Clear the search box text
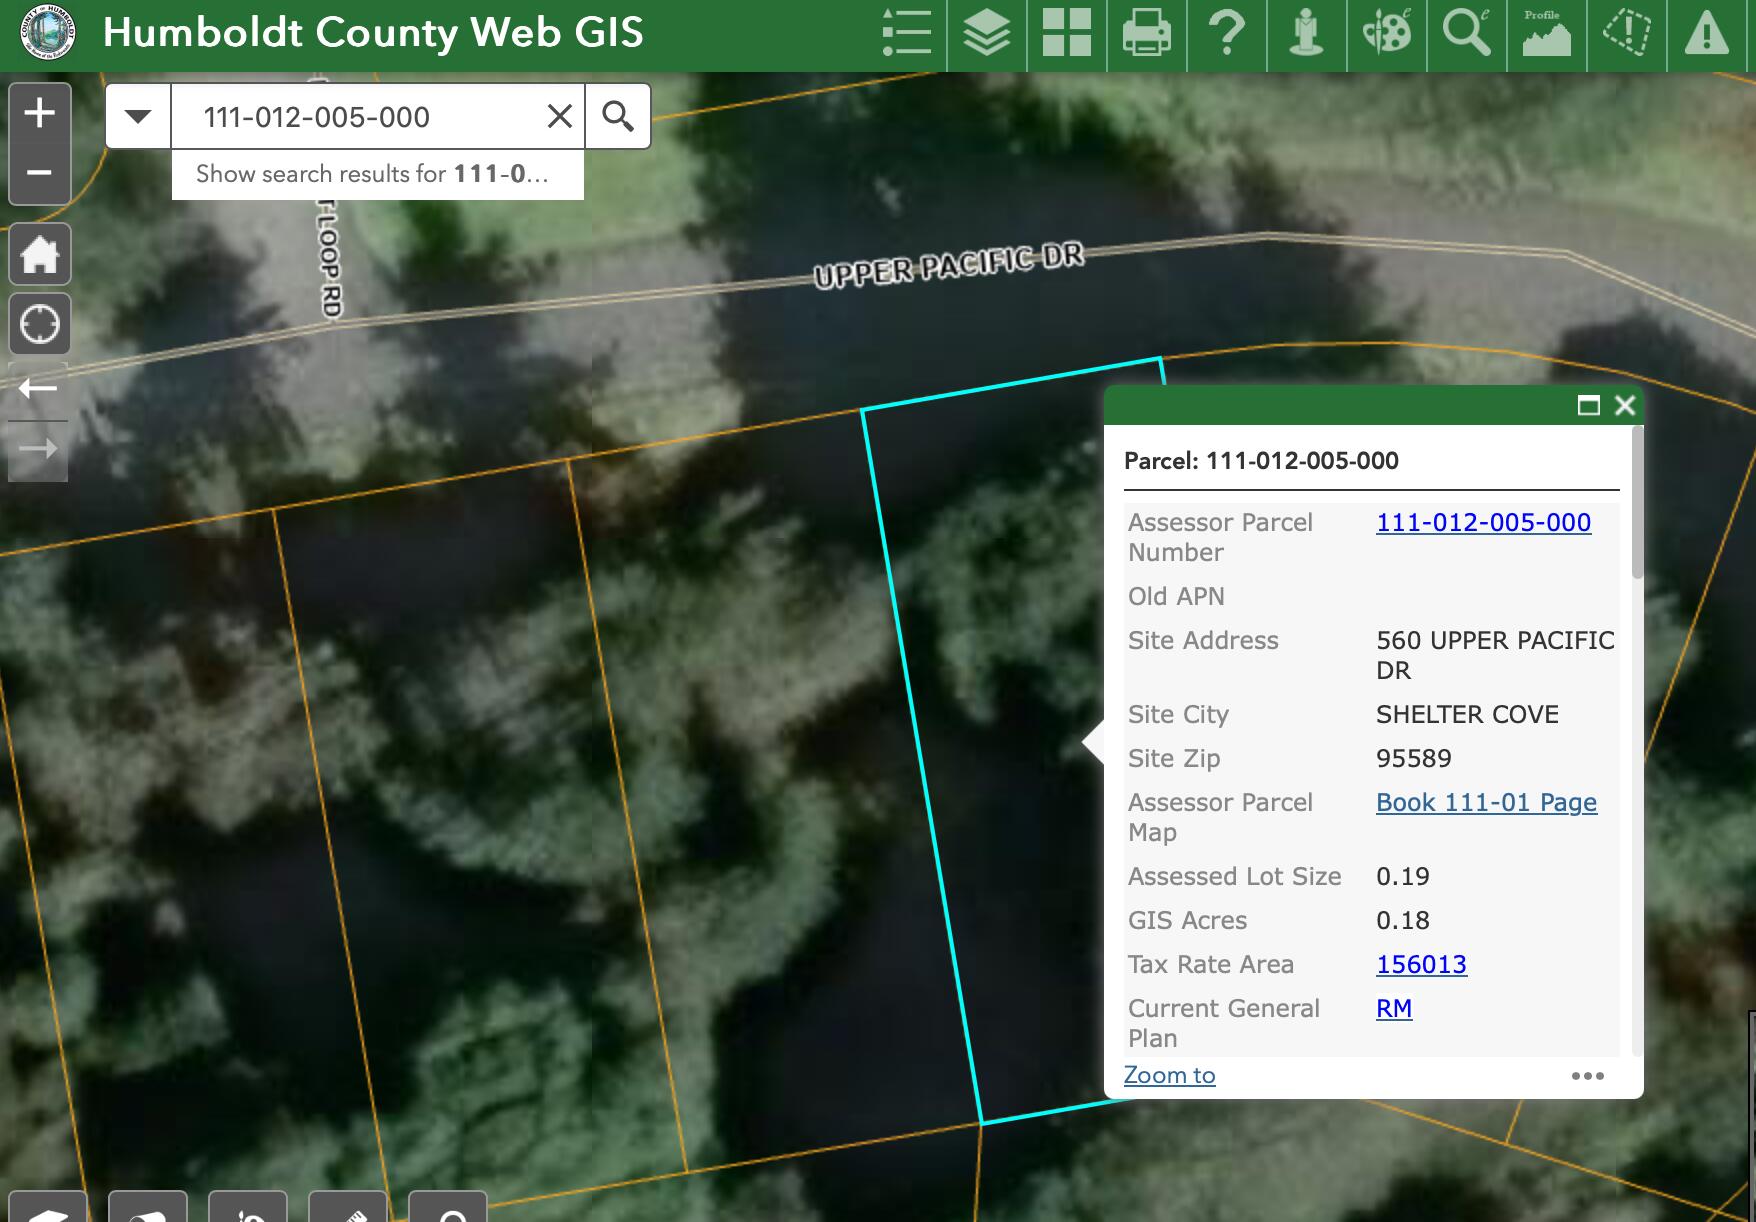This screenshot has height=1222, width=1756. 560,117
